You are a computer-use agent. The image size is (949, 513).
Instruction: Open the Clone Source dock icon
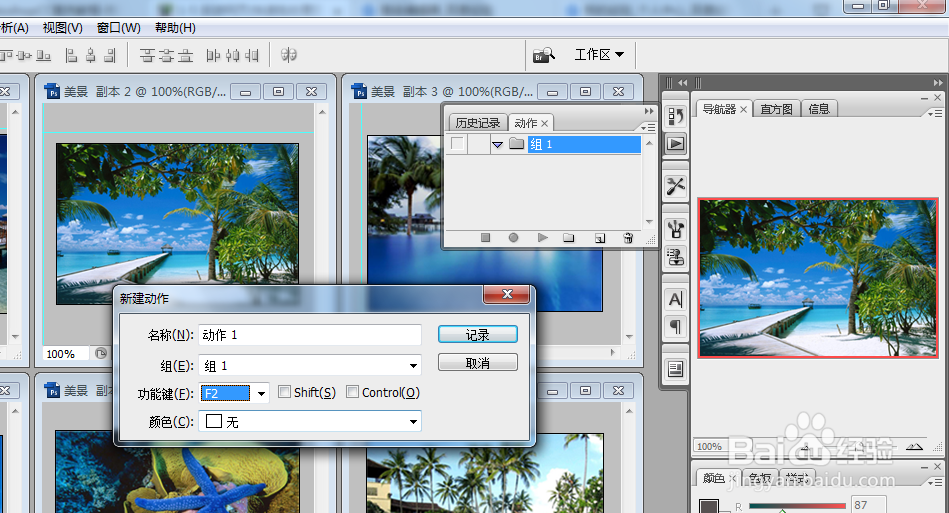point(675,256)
